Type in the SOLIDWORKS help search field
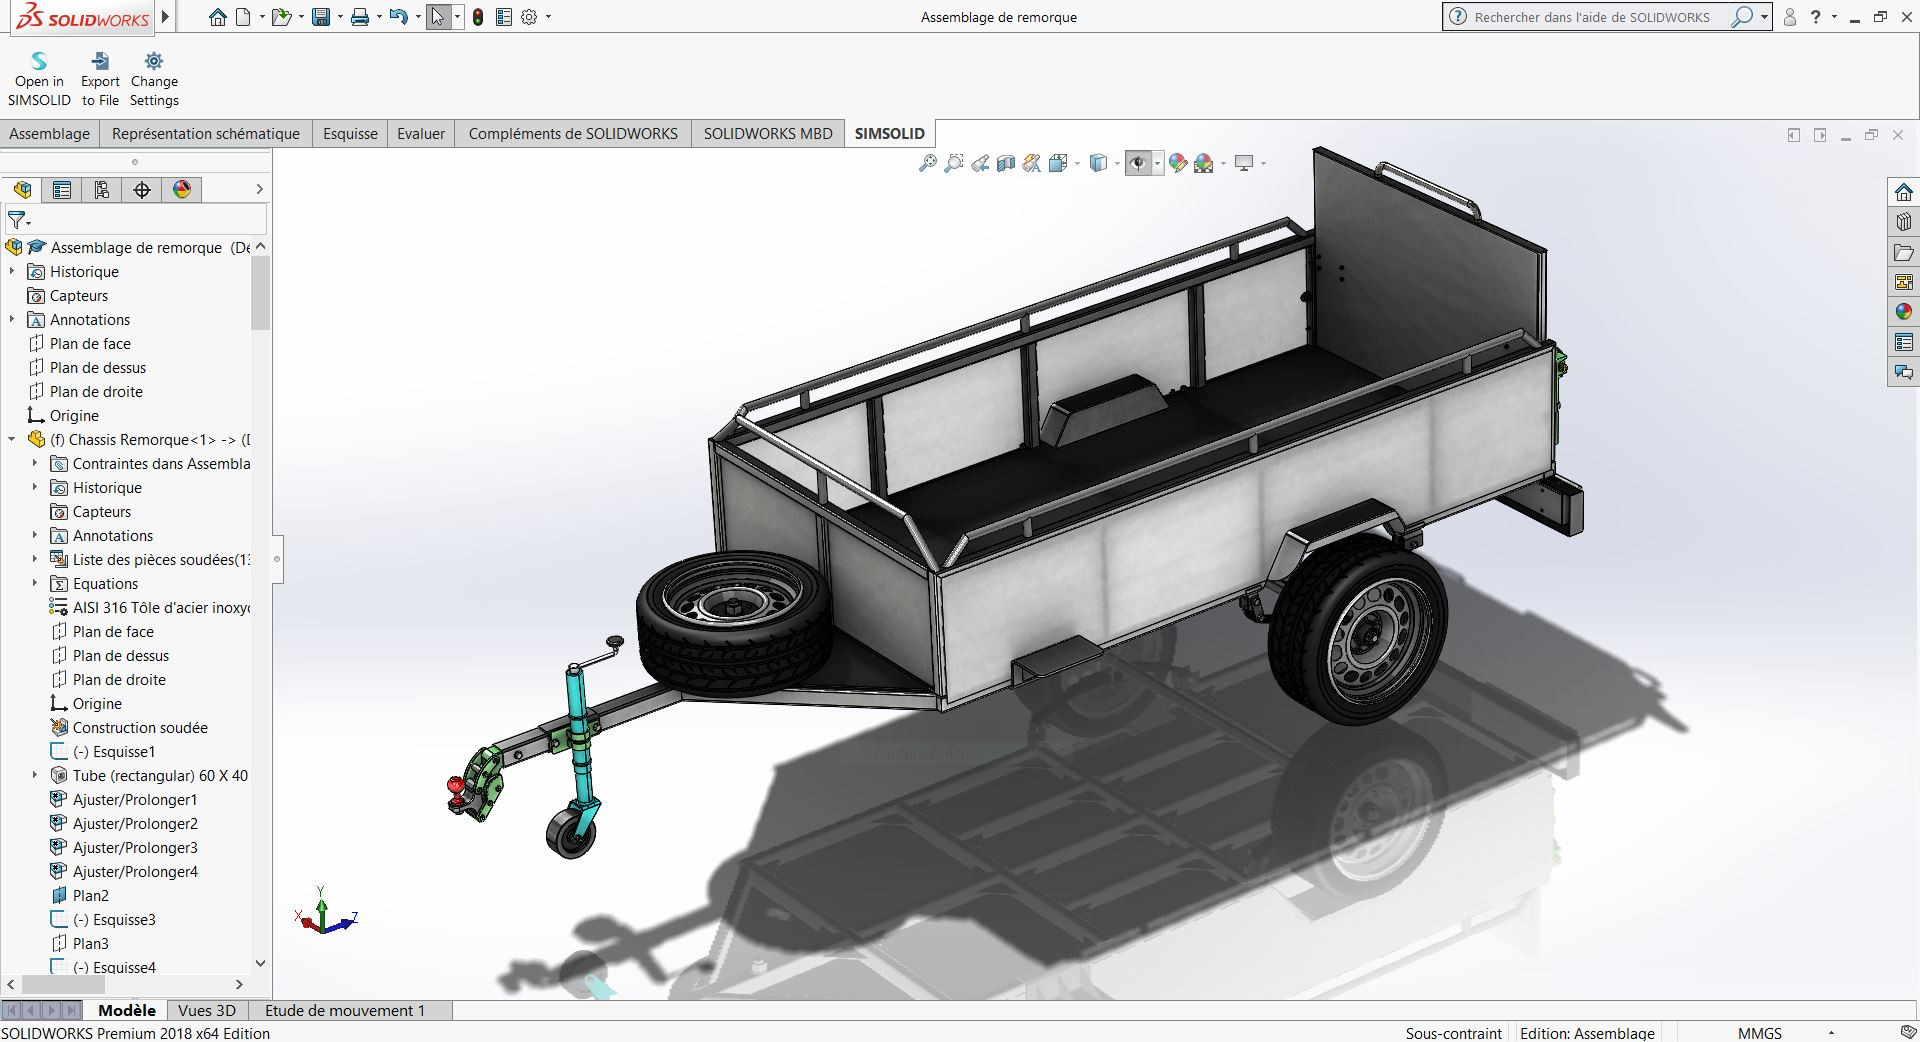Screen dimensions: 1920x1042 tap(1600, 16)
